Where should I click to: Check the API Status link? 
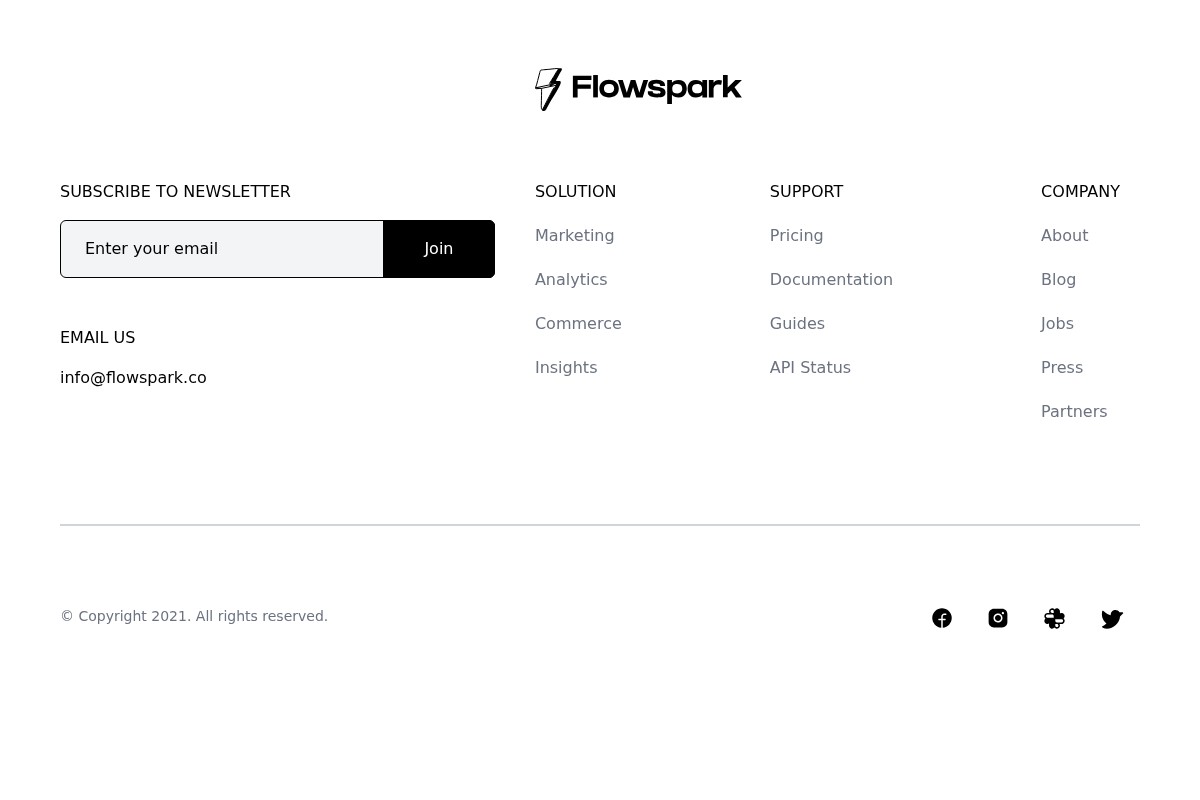tap(810, 367)
